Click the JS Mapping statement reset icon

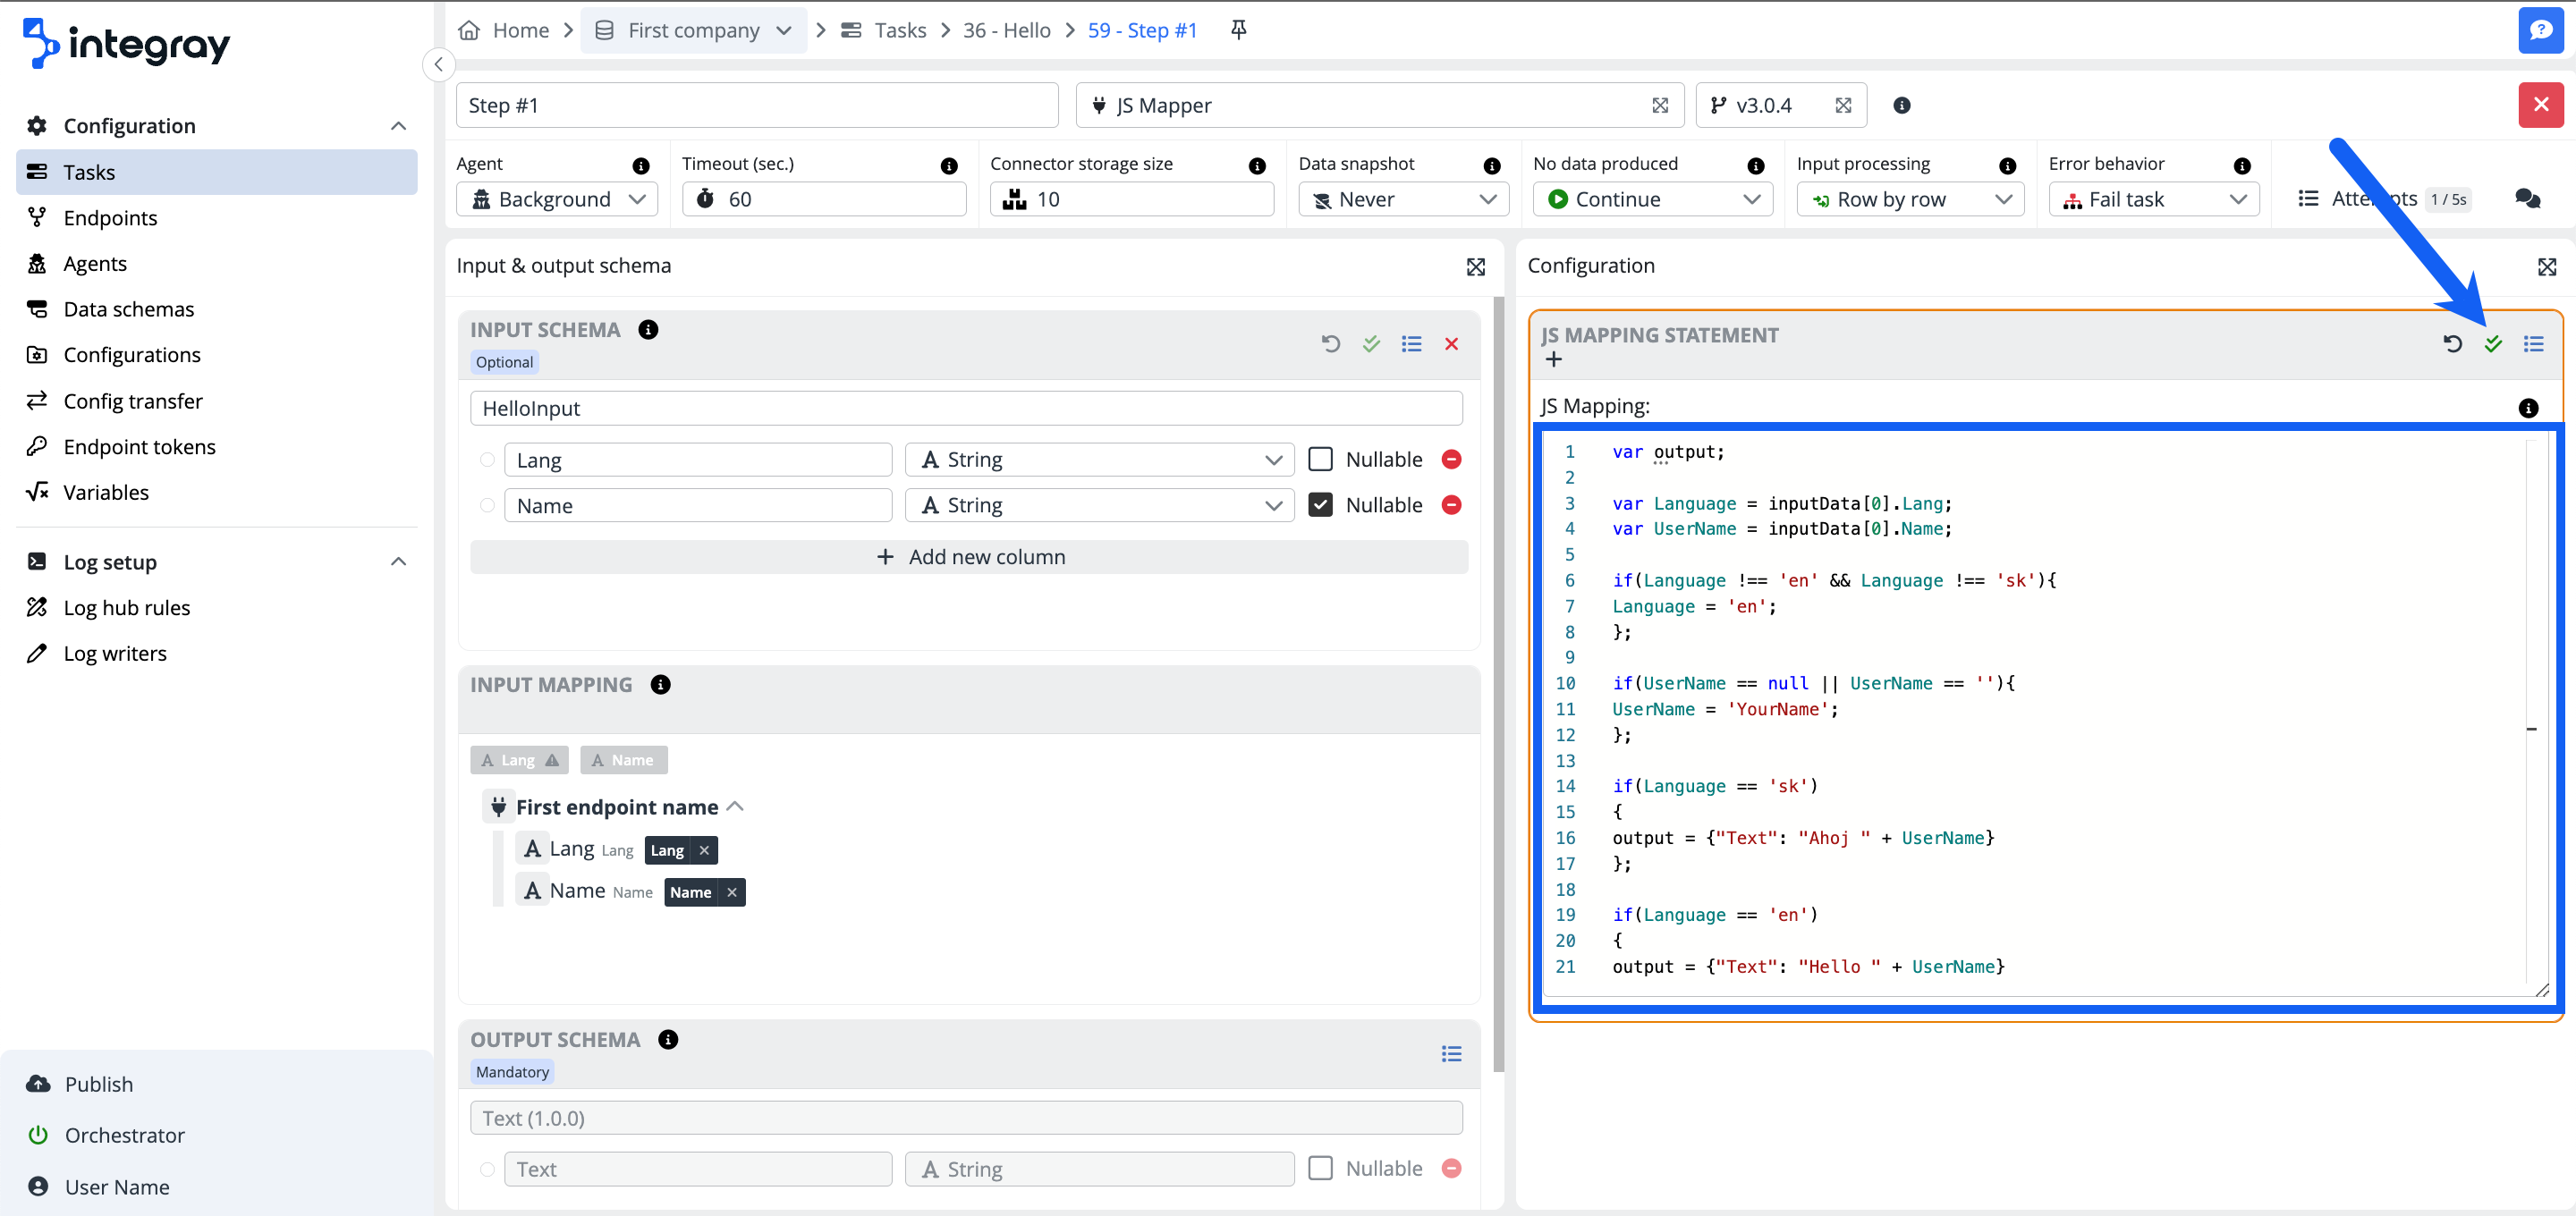[x=2452, y=344]
